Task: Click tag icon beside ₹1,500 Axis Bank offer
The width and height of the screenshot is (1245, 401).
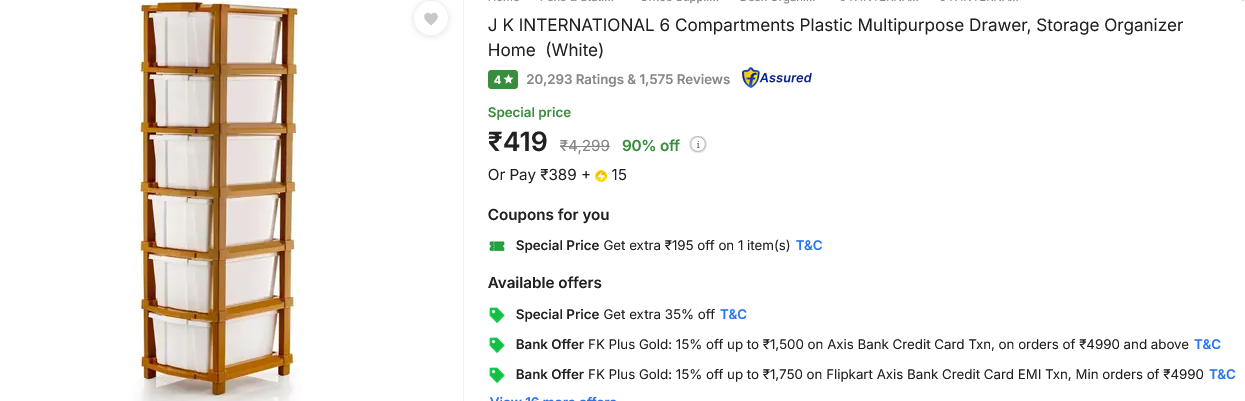Action: click(x=497, y=345)
